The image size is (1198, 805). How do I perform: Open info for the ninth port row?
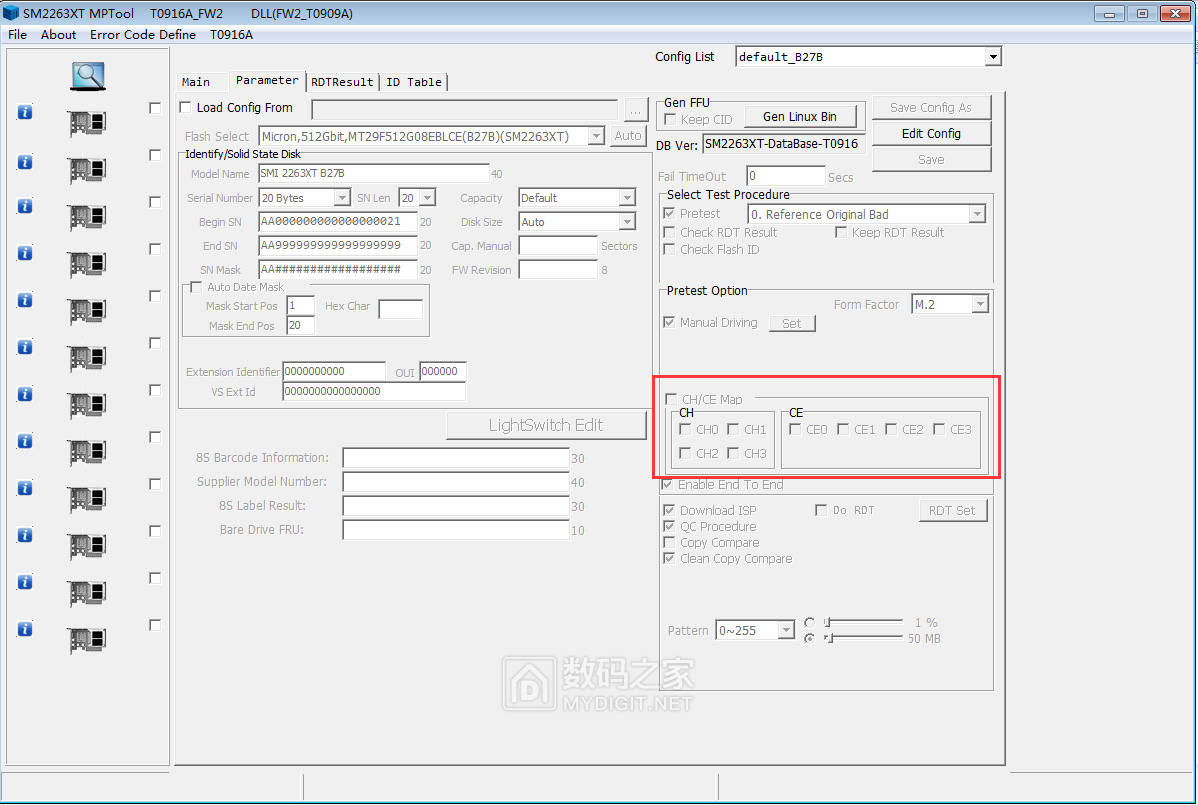coord(25,488)
